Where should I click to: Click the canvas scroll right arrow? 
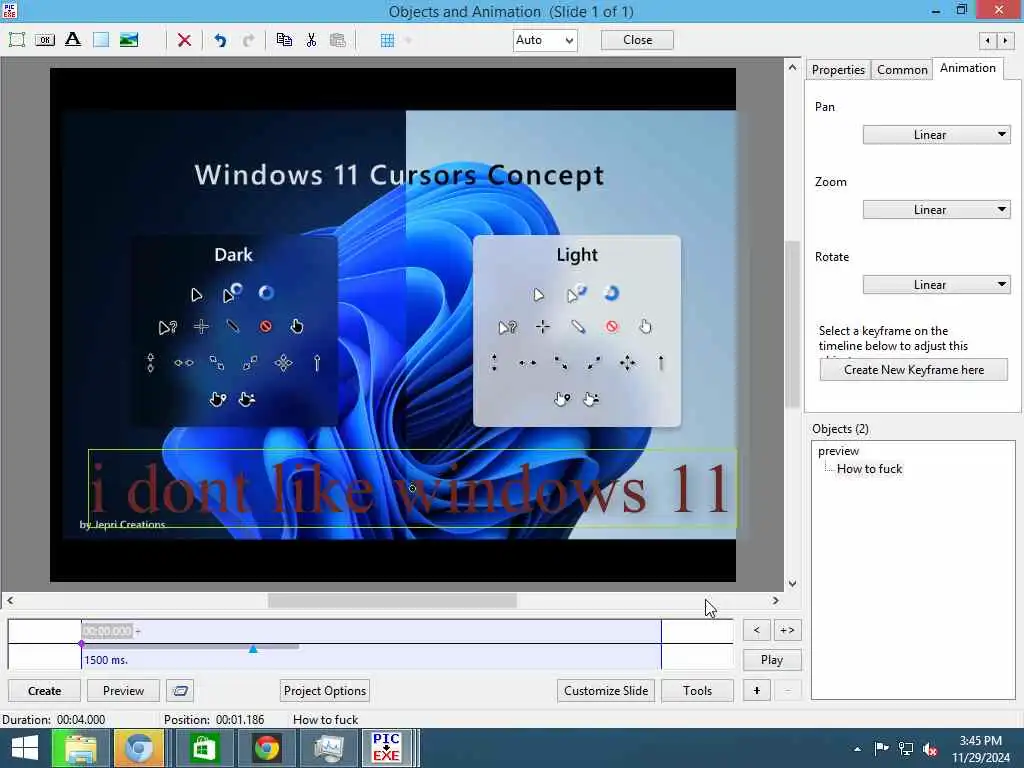(775, 600)
